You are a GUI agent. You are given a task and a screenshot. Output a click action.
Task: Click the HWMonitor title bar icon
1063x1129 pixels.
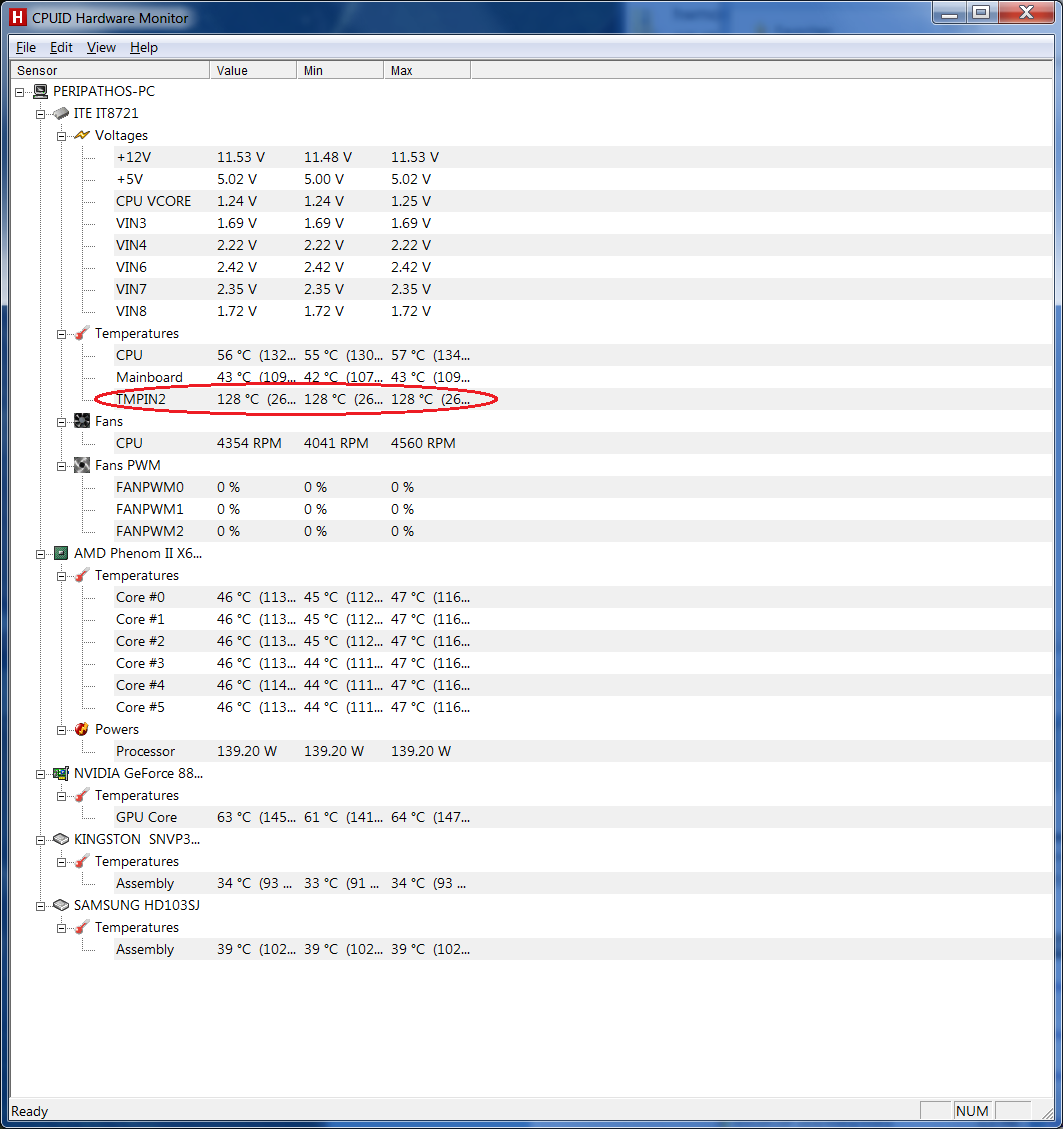18,17
